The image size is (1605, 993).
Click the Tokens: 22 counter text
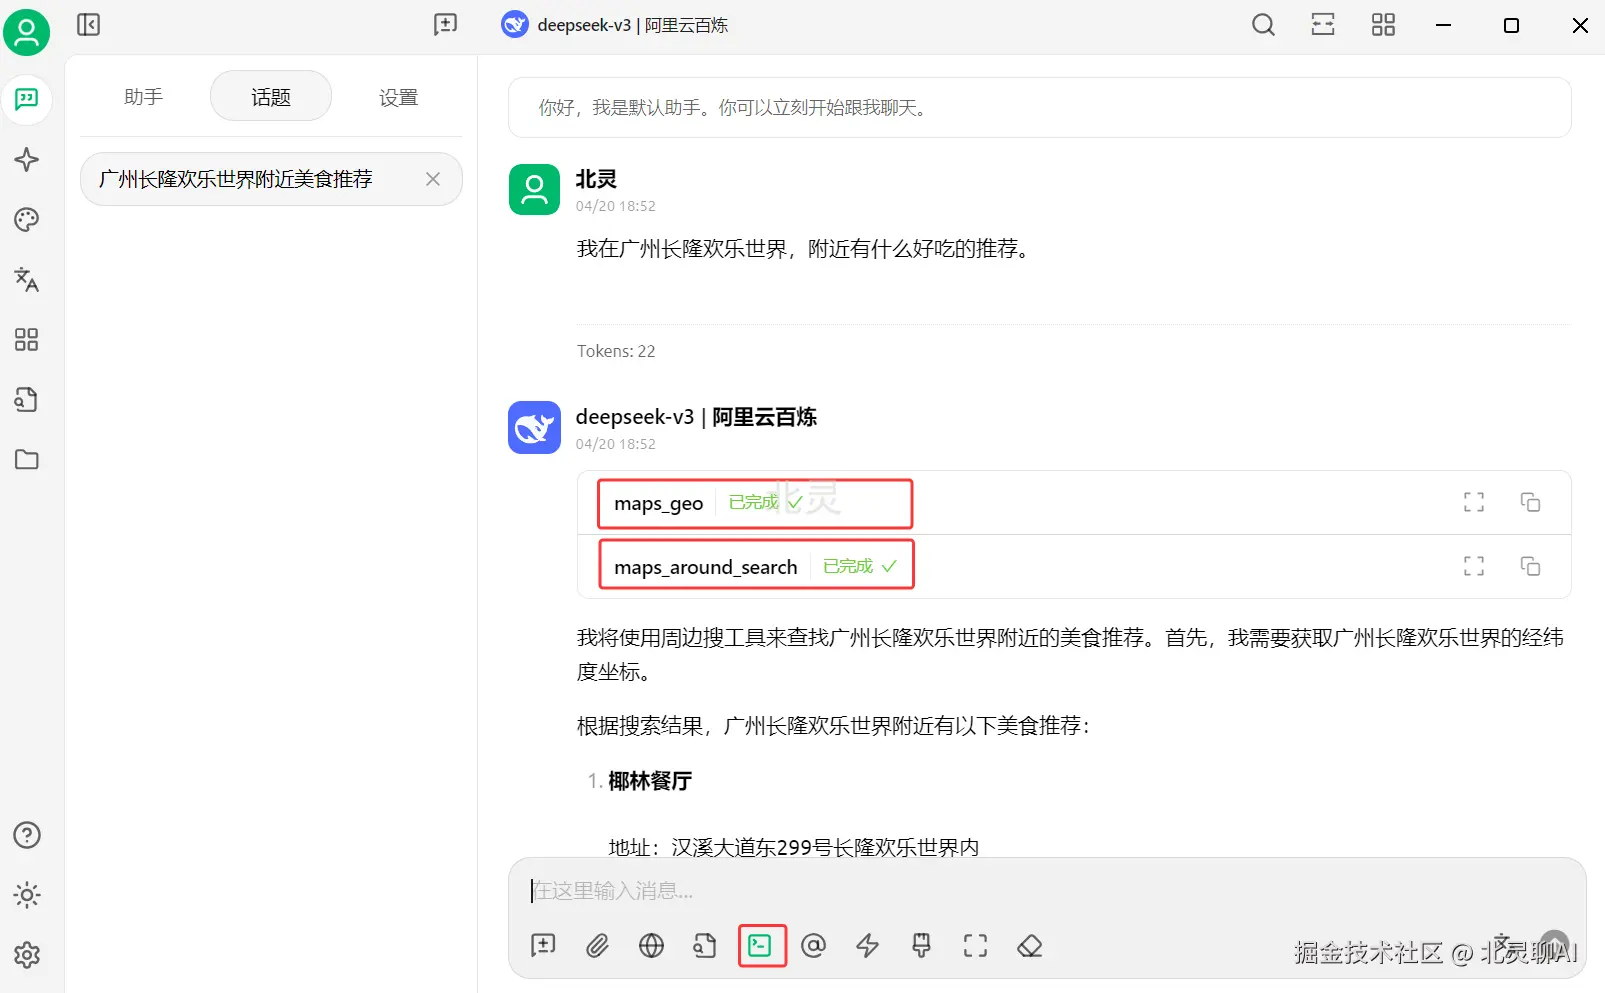(616, 351)
